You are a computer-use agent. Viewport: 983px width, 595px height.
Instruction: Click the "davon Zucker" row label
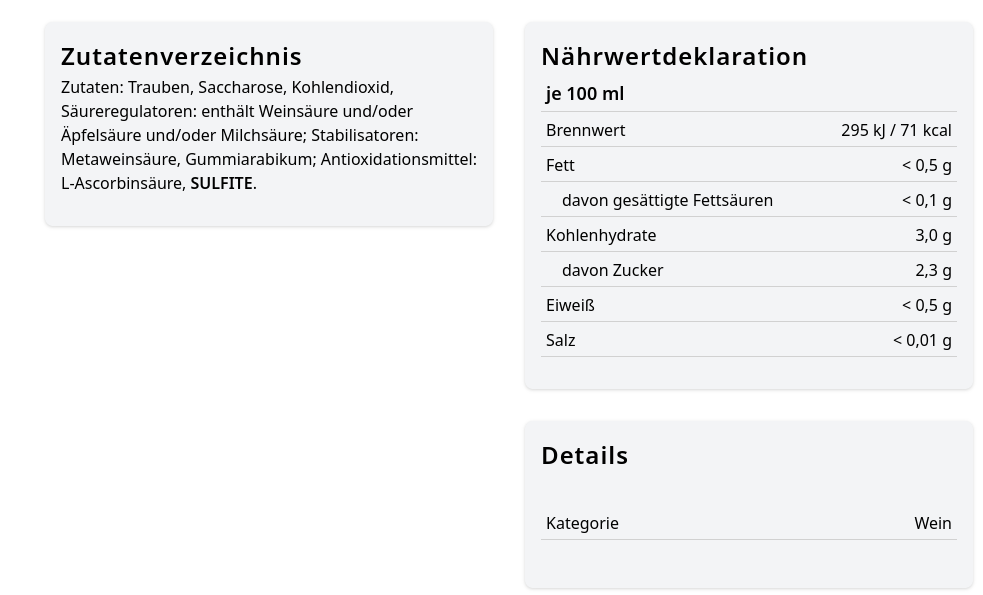coord(612,270)
